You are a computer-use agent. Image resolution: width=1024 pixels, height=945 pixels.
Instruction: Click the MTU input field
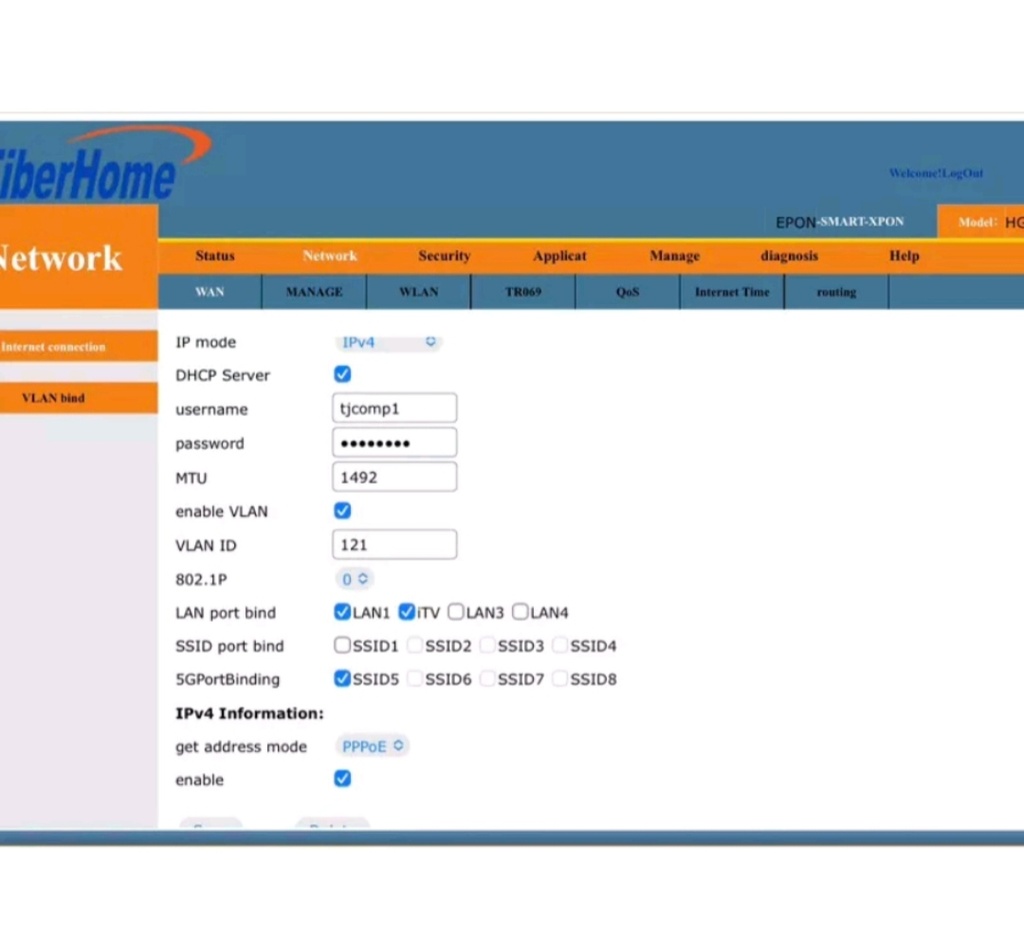click(x=394, y=477)
